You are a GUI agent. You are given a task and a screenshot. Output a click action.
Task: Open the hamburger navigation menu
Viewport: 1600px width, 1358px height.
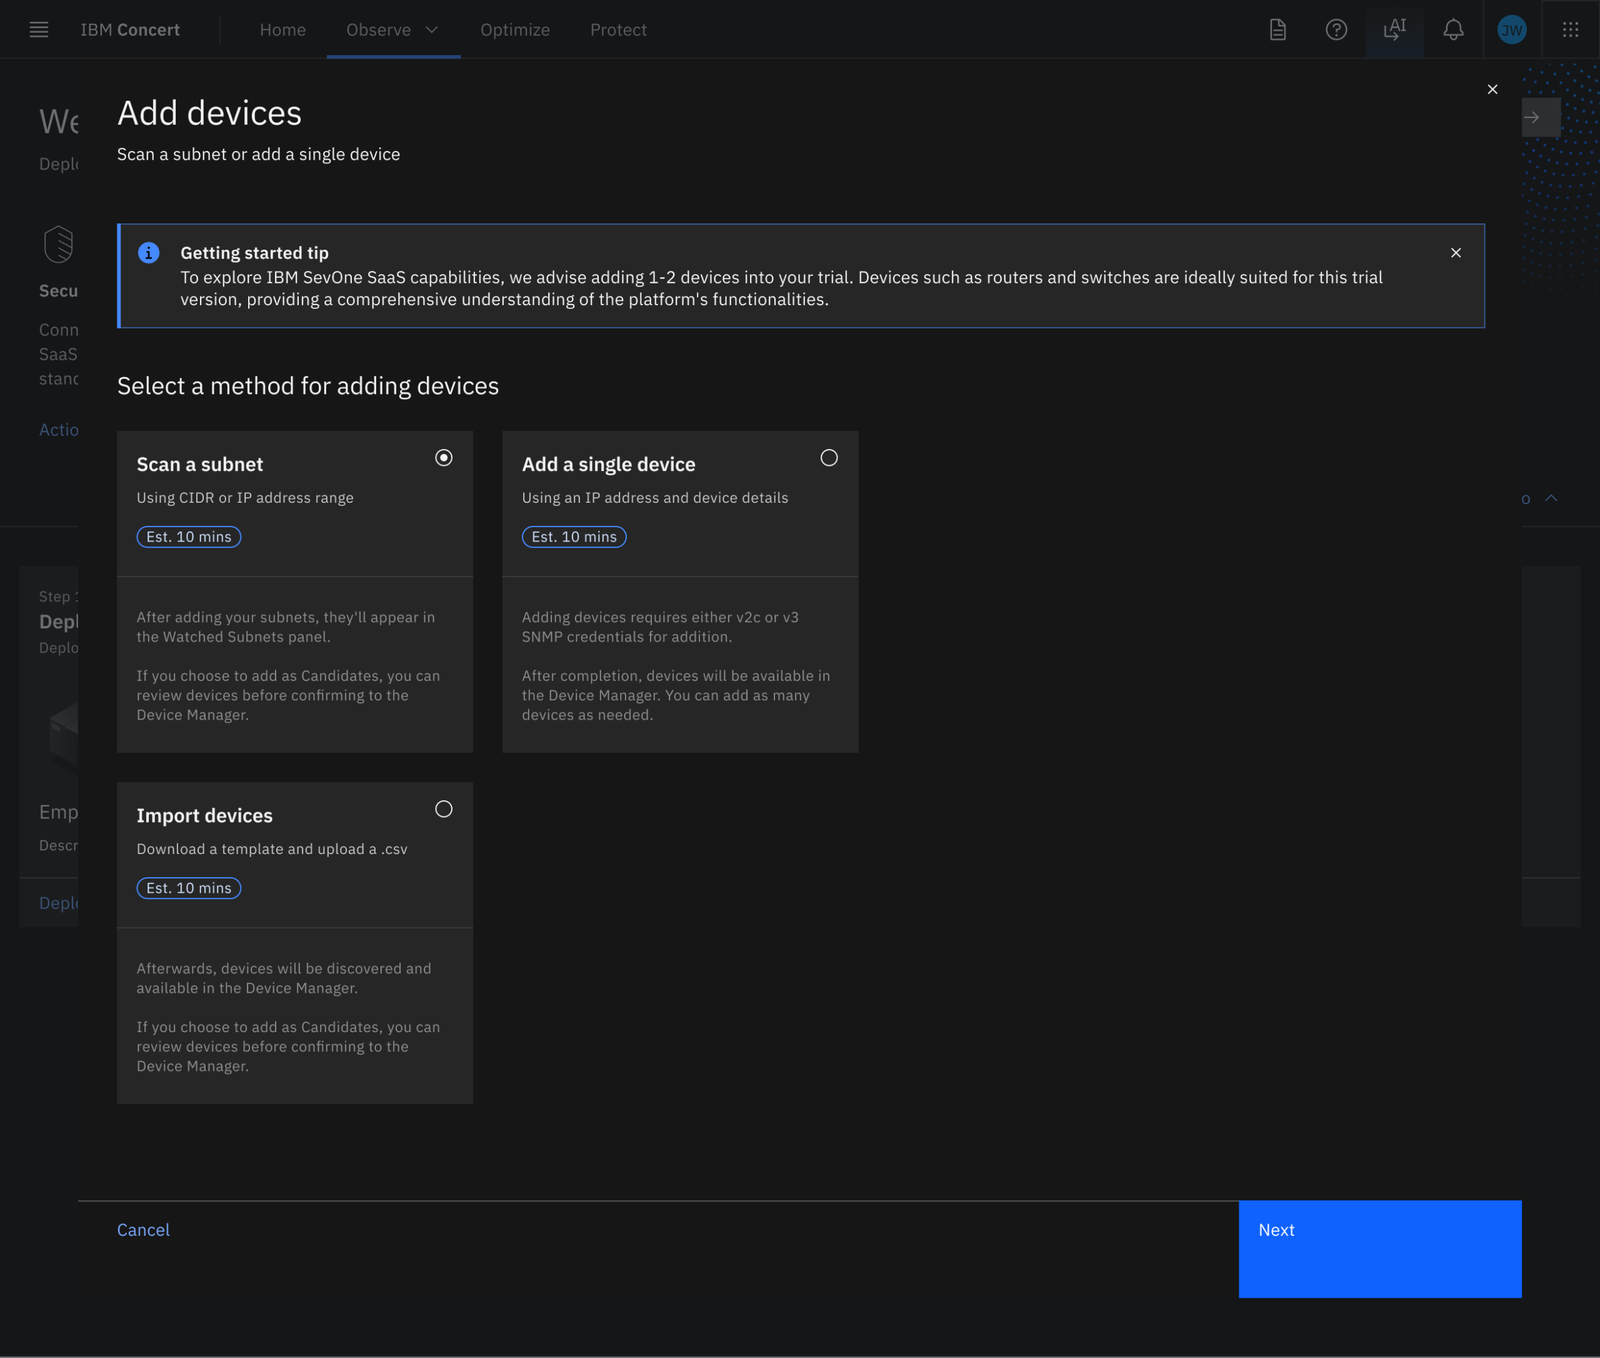click(39, 29)
